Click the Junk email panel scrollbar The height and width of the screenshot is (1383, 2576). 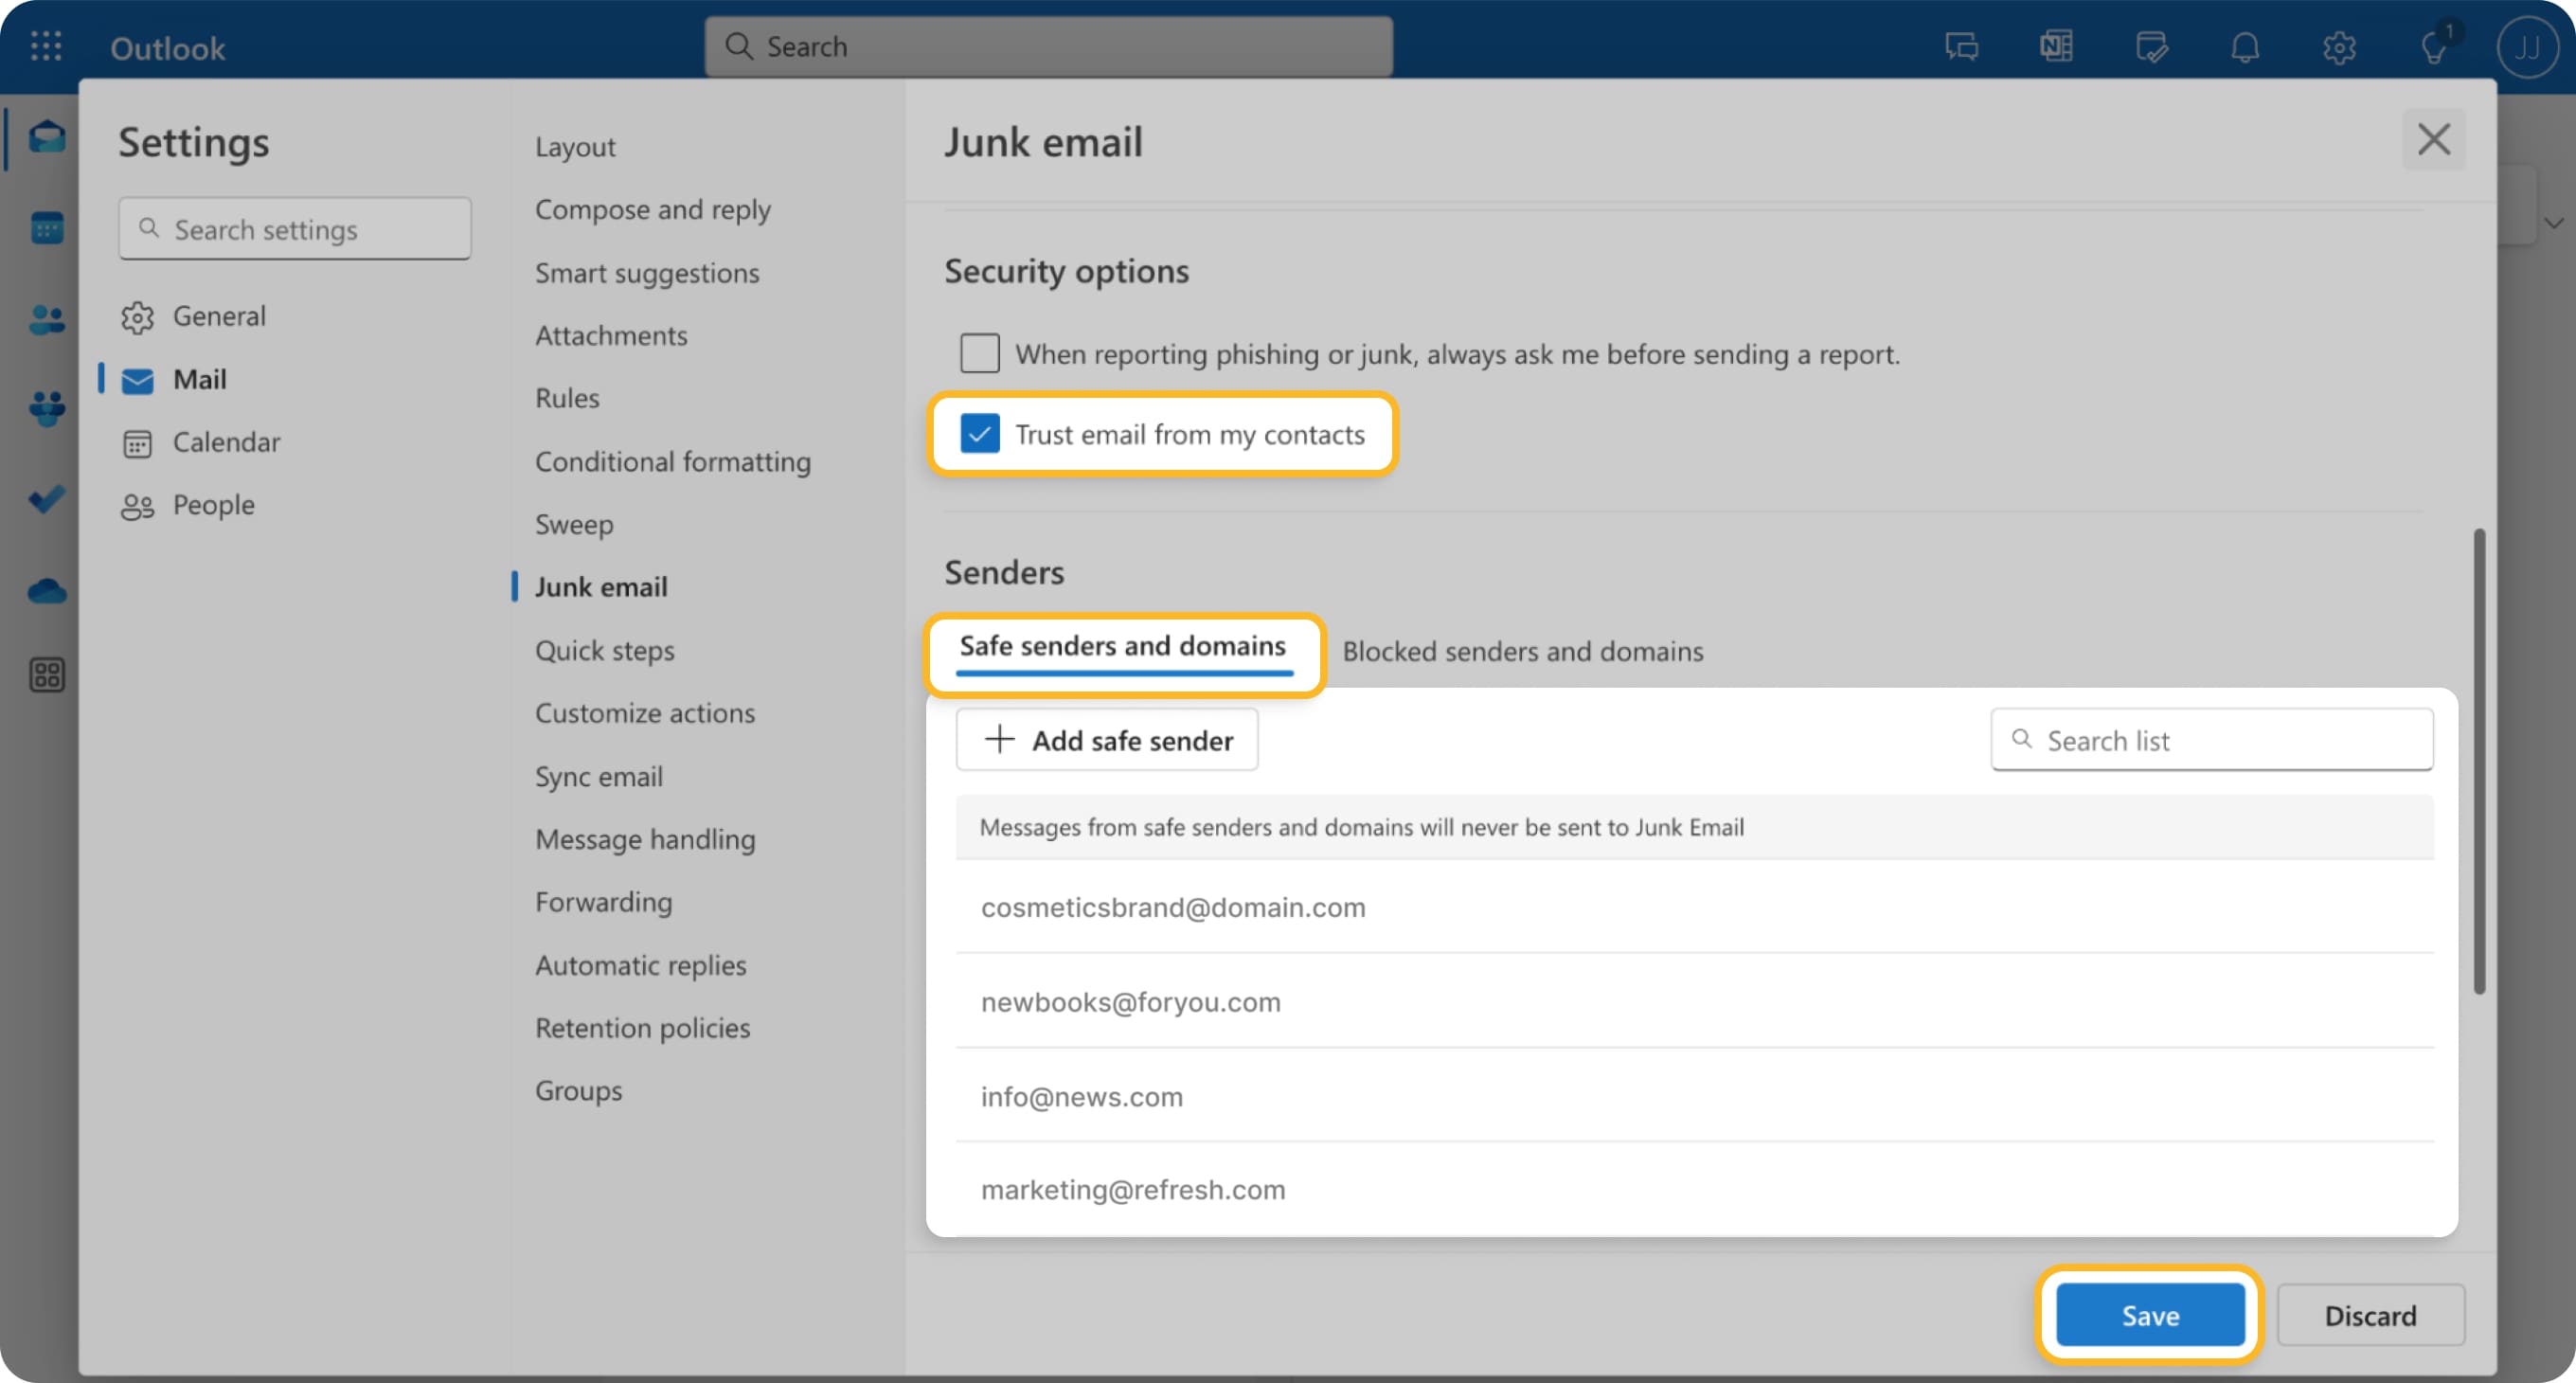click(2479, 760)
